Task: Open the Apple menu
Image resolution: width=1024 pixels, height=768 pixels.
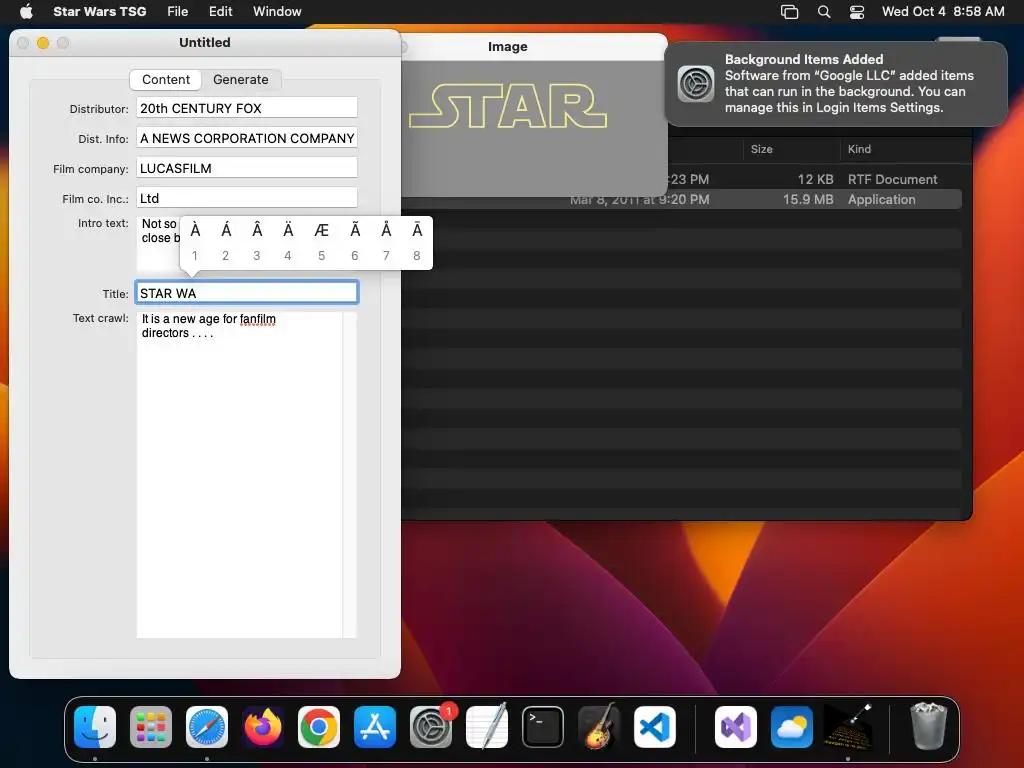Action: (26, 11)
